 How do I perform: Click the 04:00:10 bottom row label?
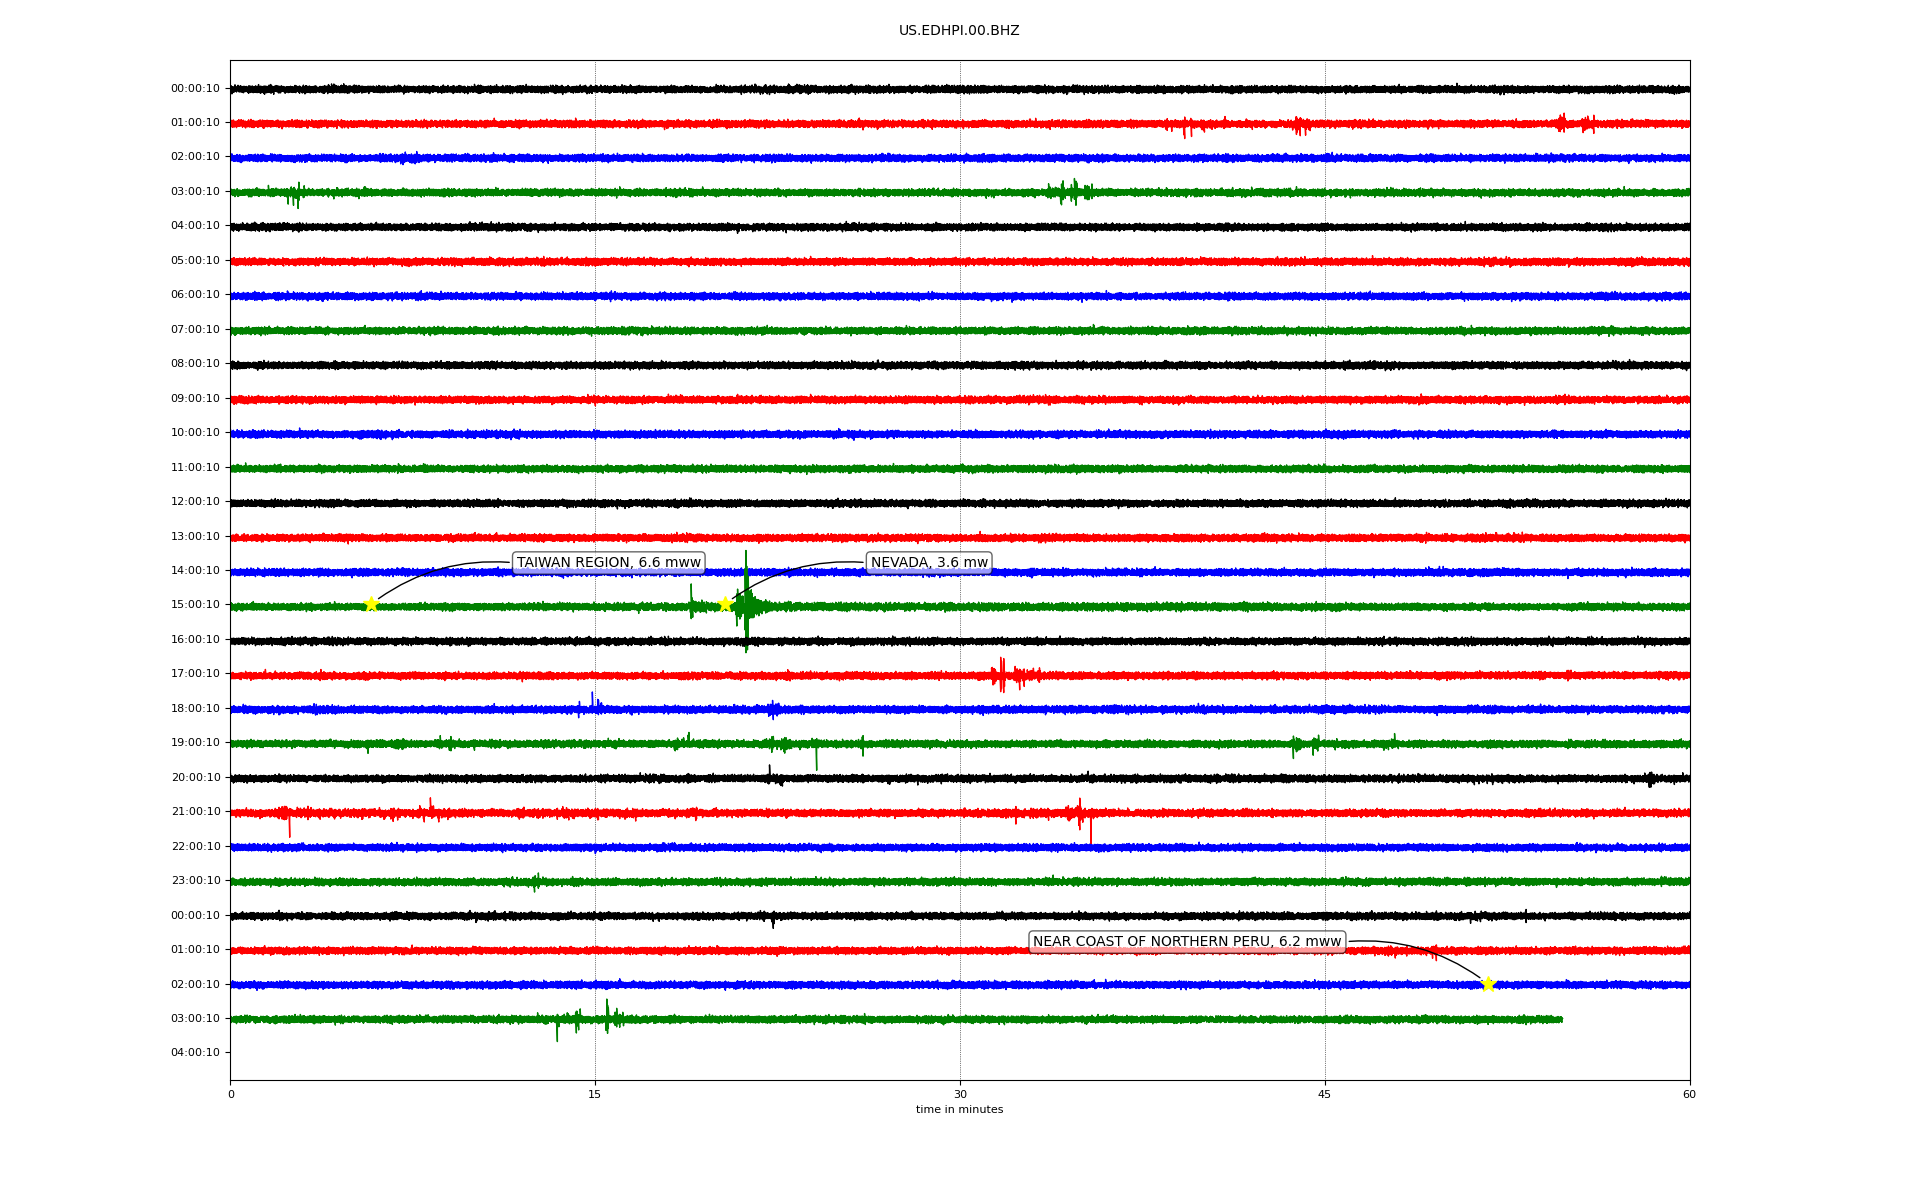click(x=195, y=1053)
